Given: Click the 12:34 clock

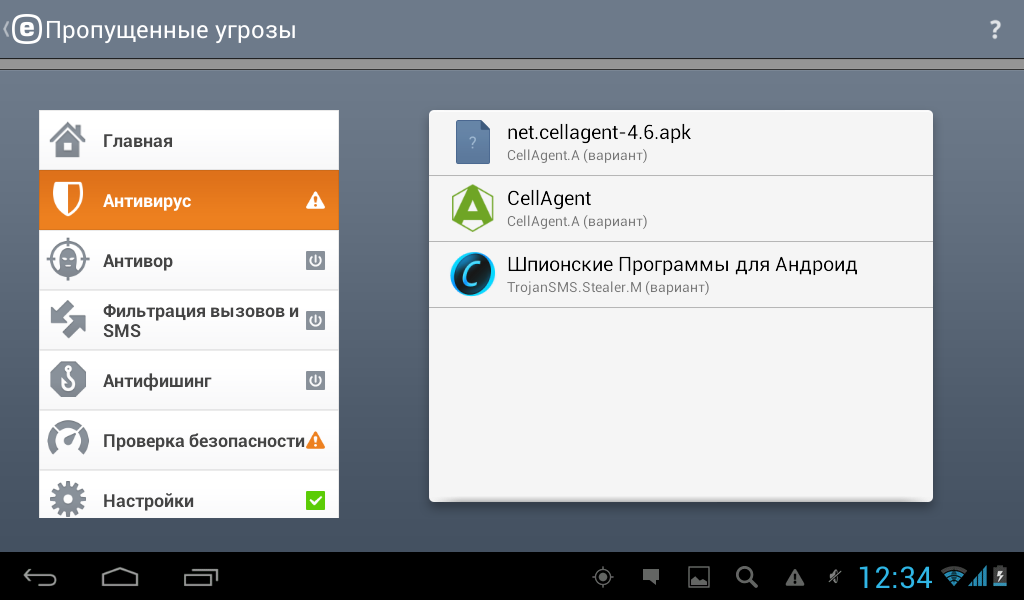Looking at the screenshot, I should 895,578.
